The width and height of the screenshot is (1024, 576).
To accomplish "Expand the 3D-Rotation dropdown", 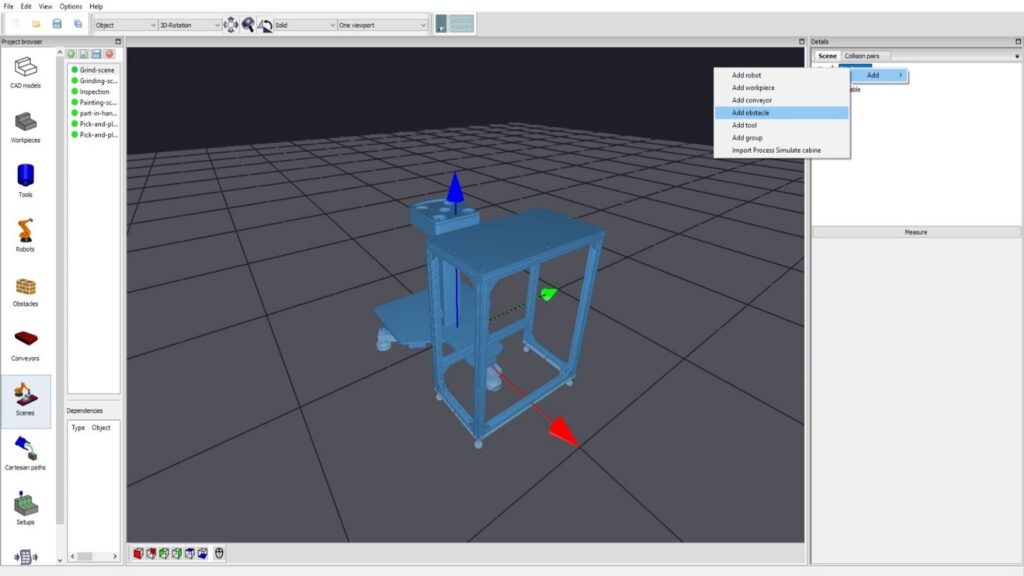I will (x=190, y=24).
